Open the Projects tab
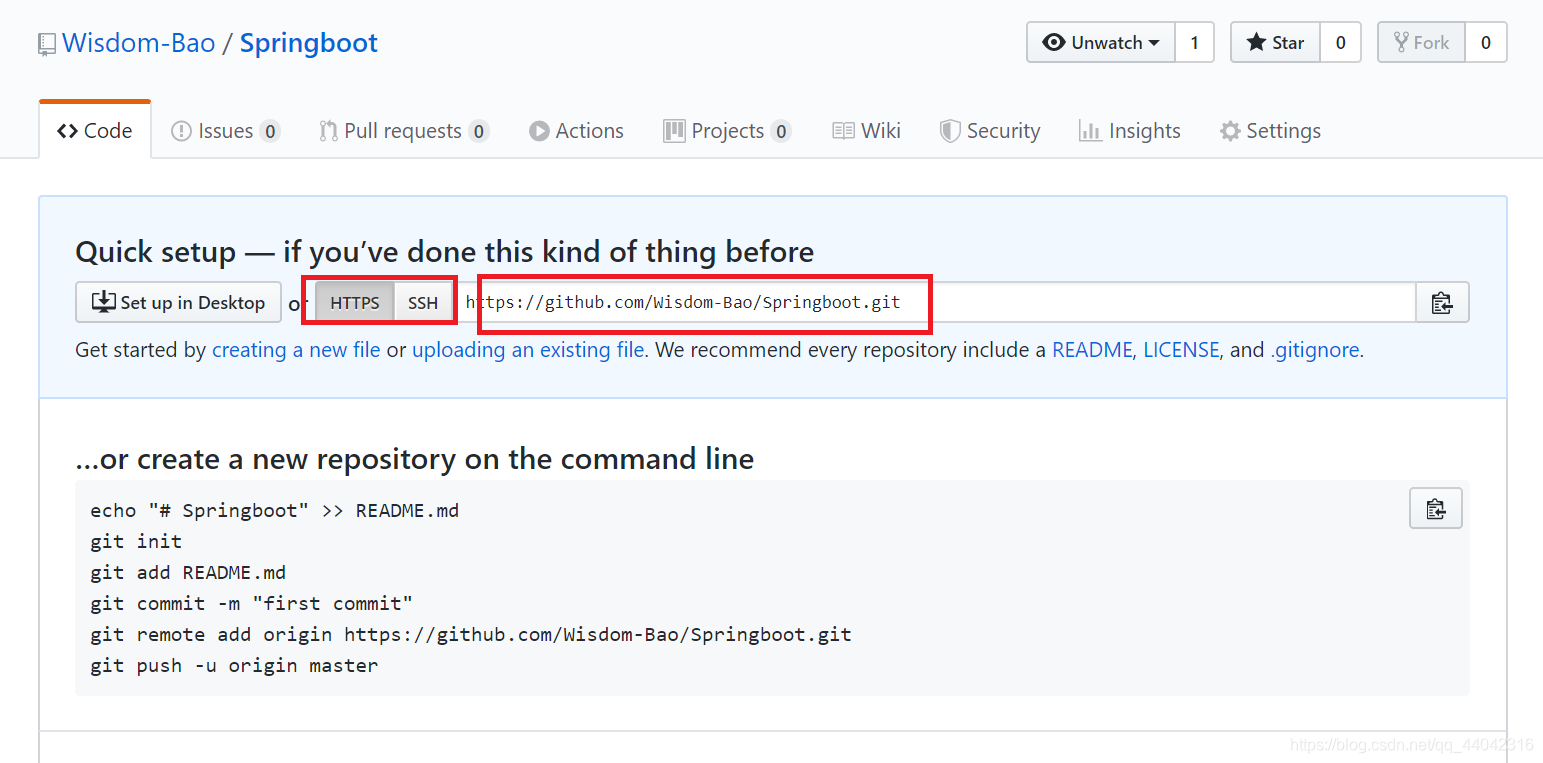Image resolution: width=1543 pixels, height=763 pixels. click(x=727, y=131)
